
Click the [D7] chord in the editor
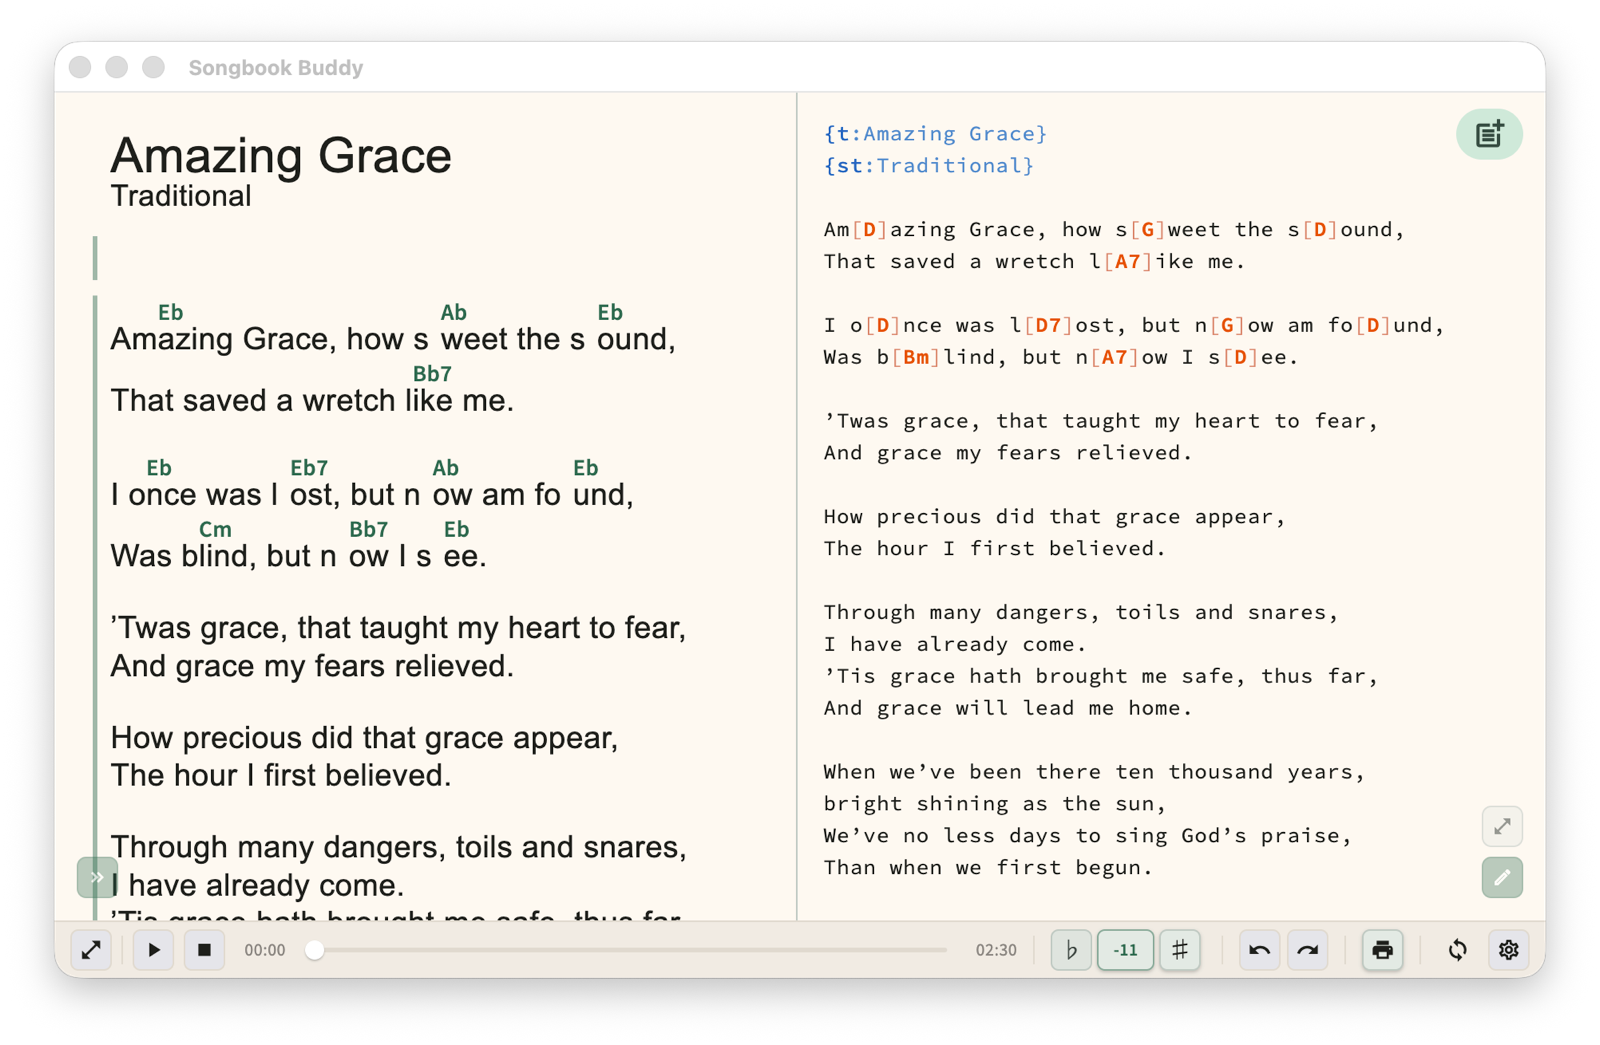pyautogui.click(x=1048, y=326)
